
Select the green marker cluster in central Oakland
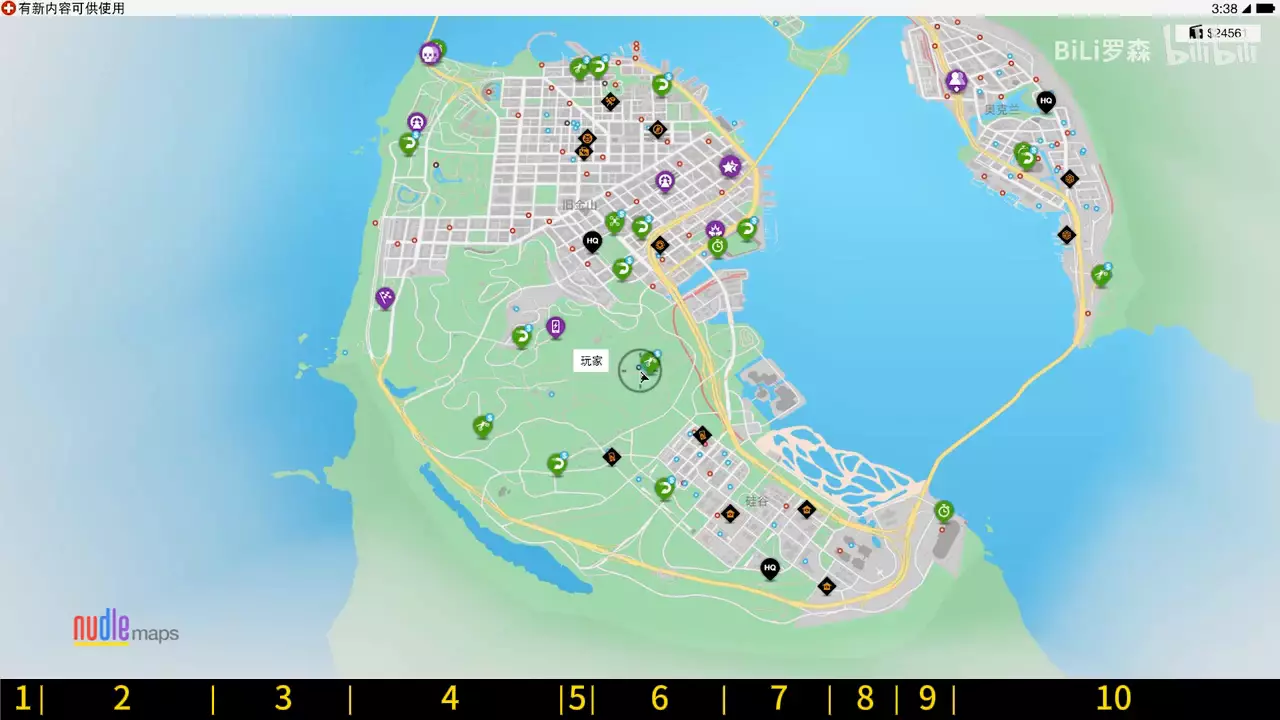[x=1025, y=157]
